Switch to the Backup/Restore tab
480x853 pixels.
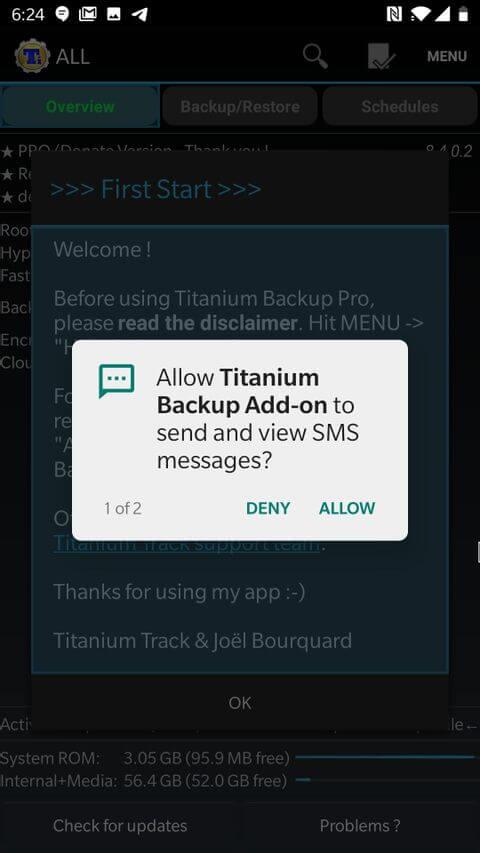[240, 106]
